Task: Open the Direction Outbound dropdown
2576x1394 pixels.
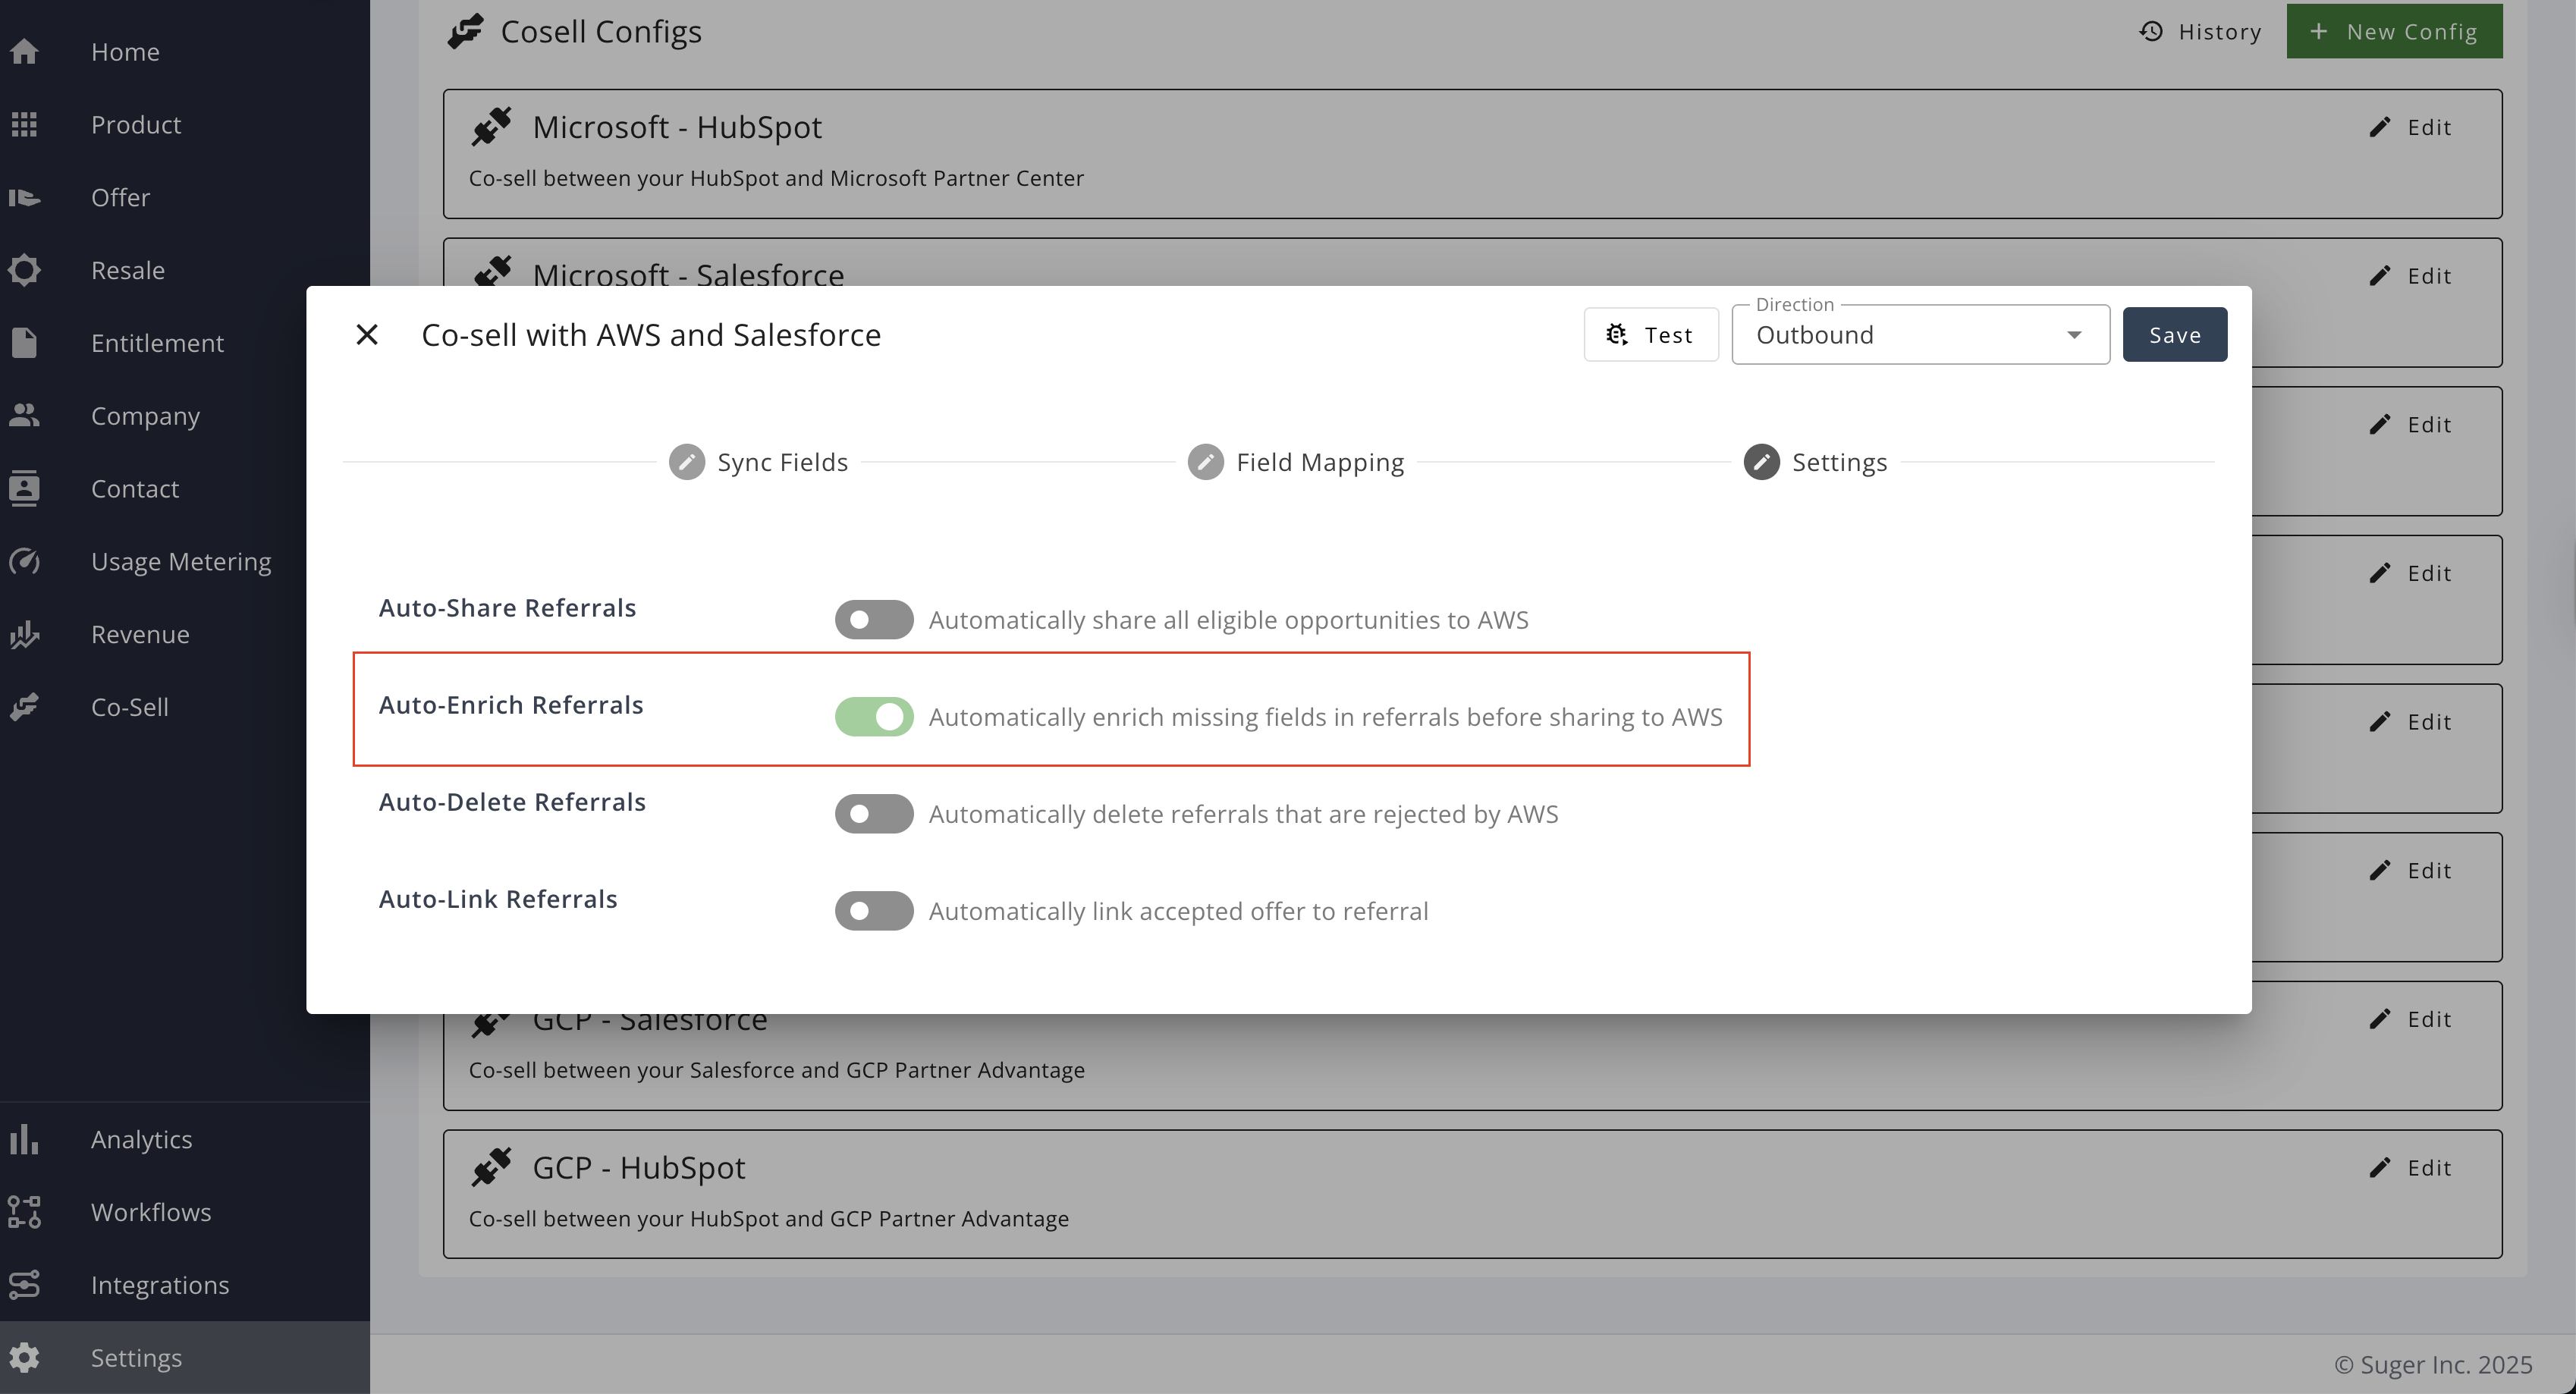Action: pos(1900,335)
